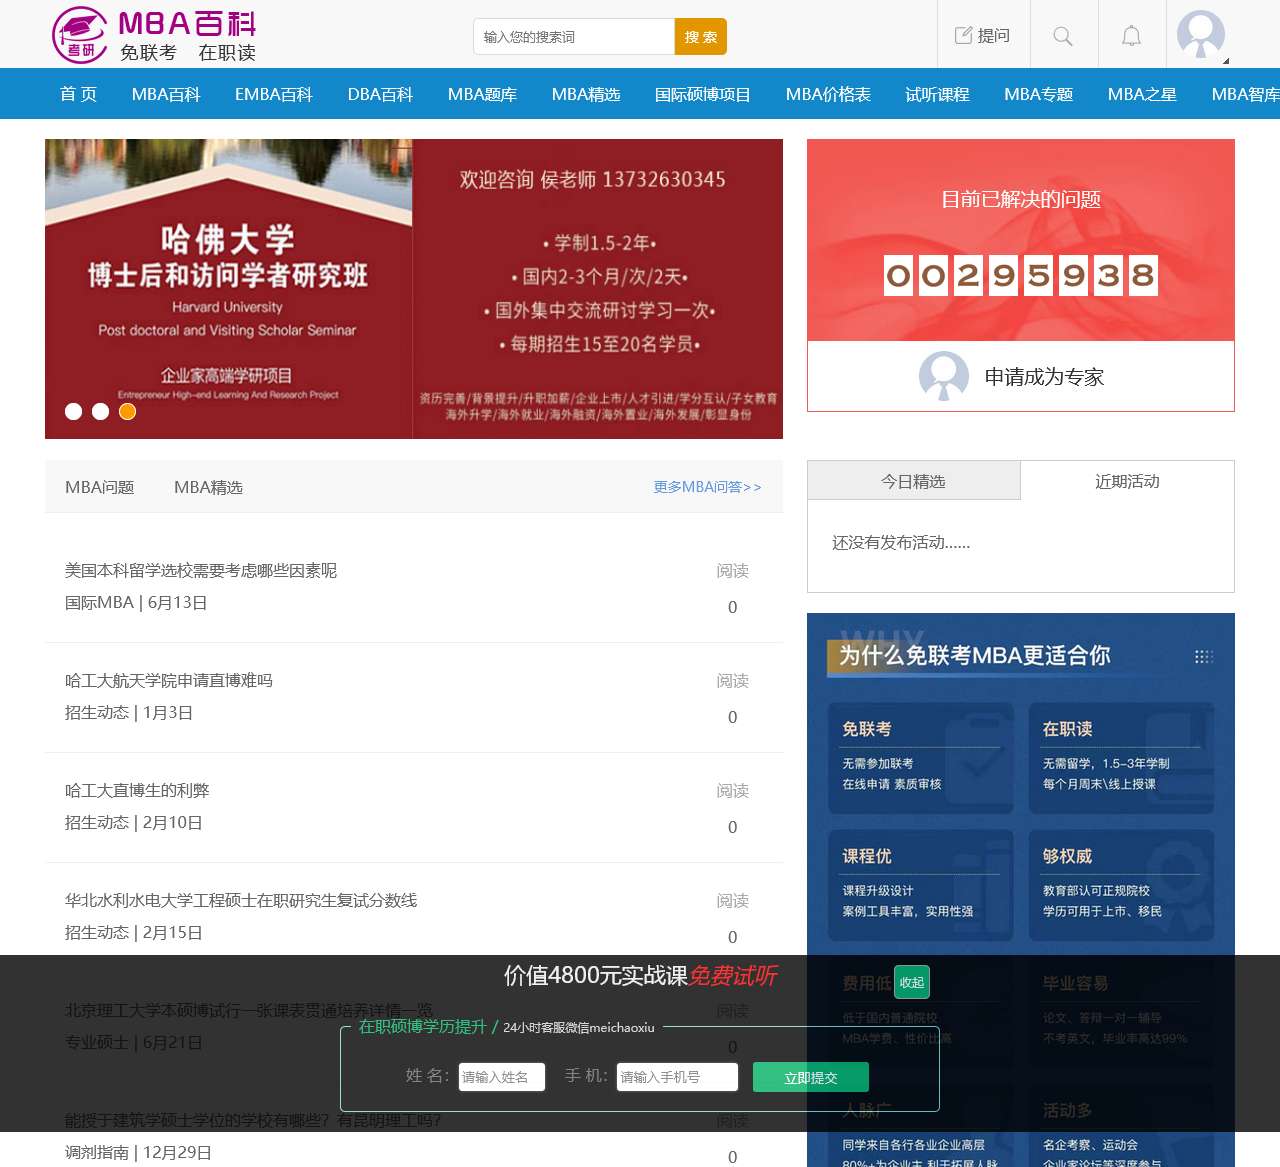Click the 招生动态 | 2月15日 category line

pos(134,932)
